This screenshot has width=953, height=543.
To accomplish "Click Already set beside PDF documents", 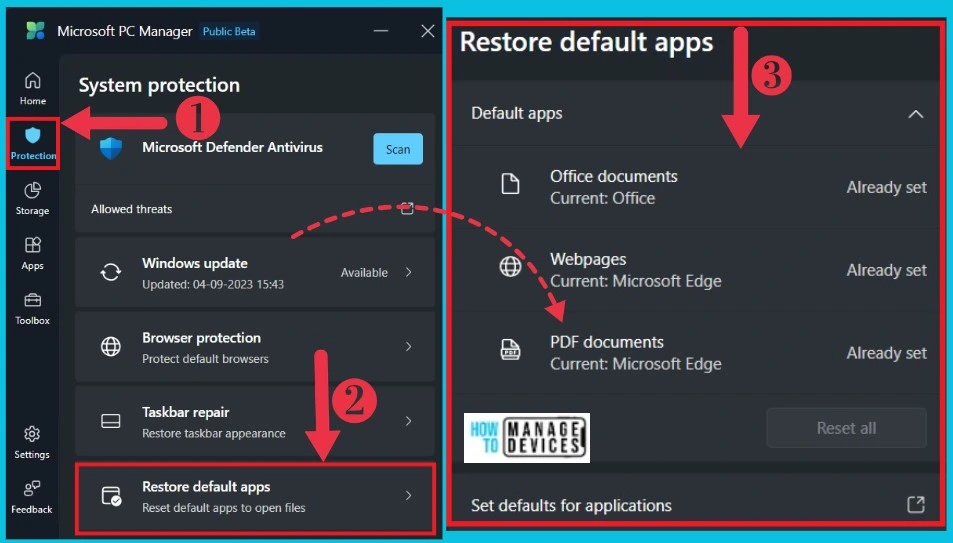I will coord(886,353).
